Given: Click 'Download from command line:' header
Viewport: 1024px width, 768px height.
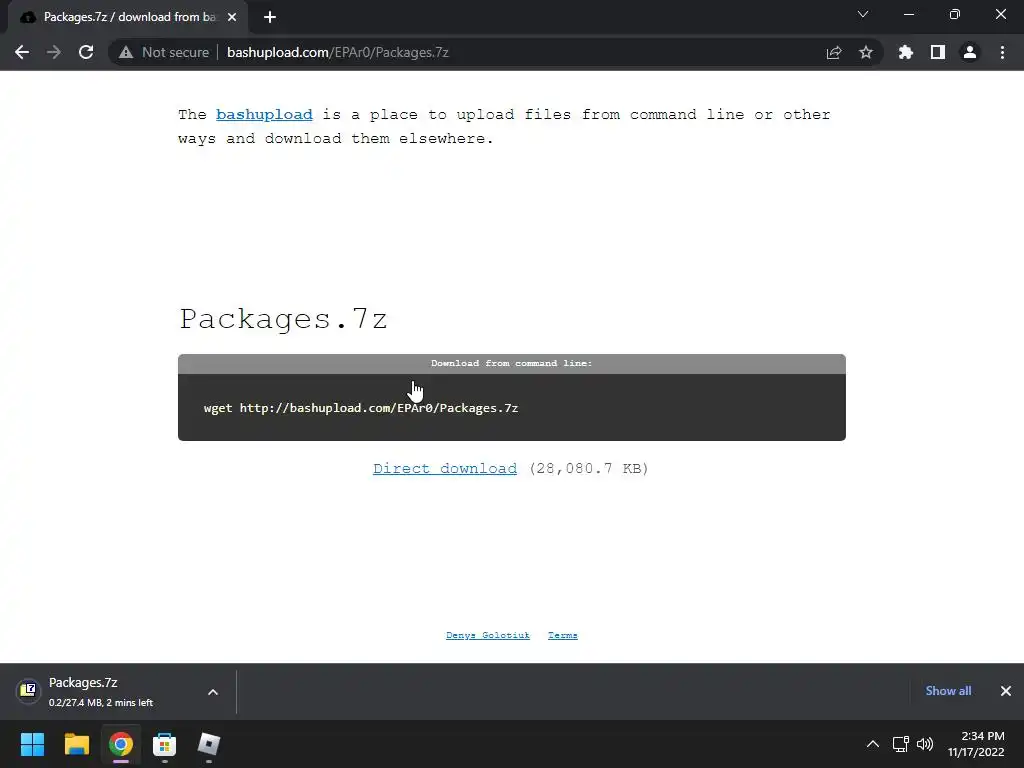Looking at the screenshot, I should pos(511,363).
